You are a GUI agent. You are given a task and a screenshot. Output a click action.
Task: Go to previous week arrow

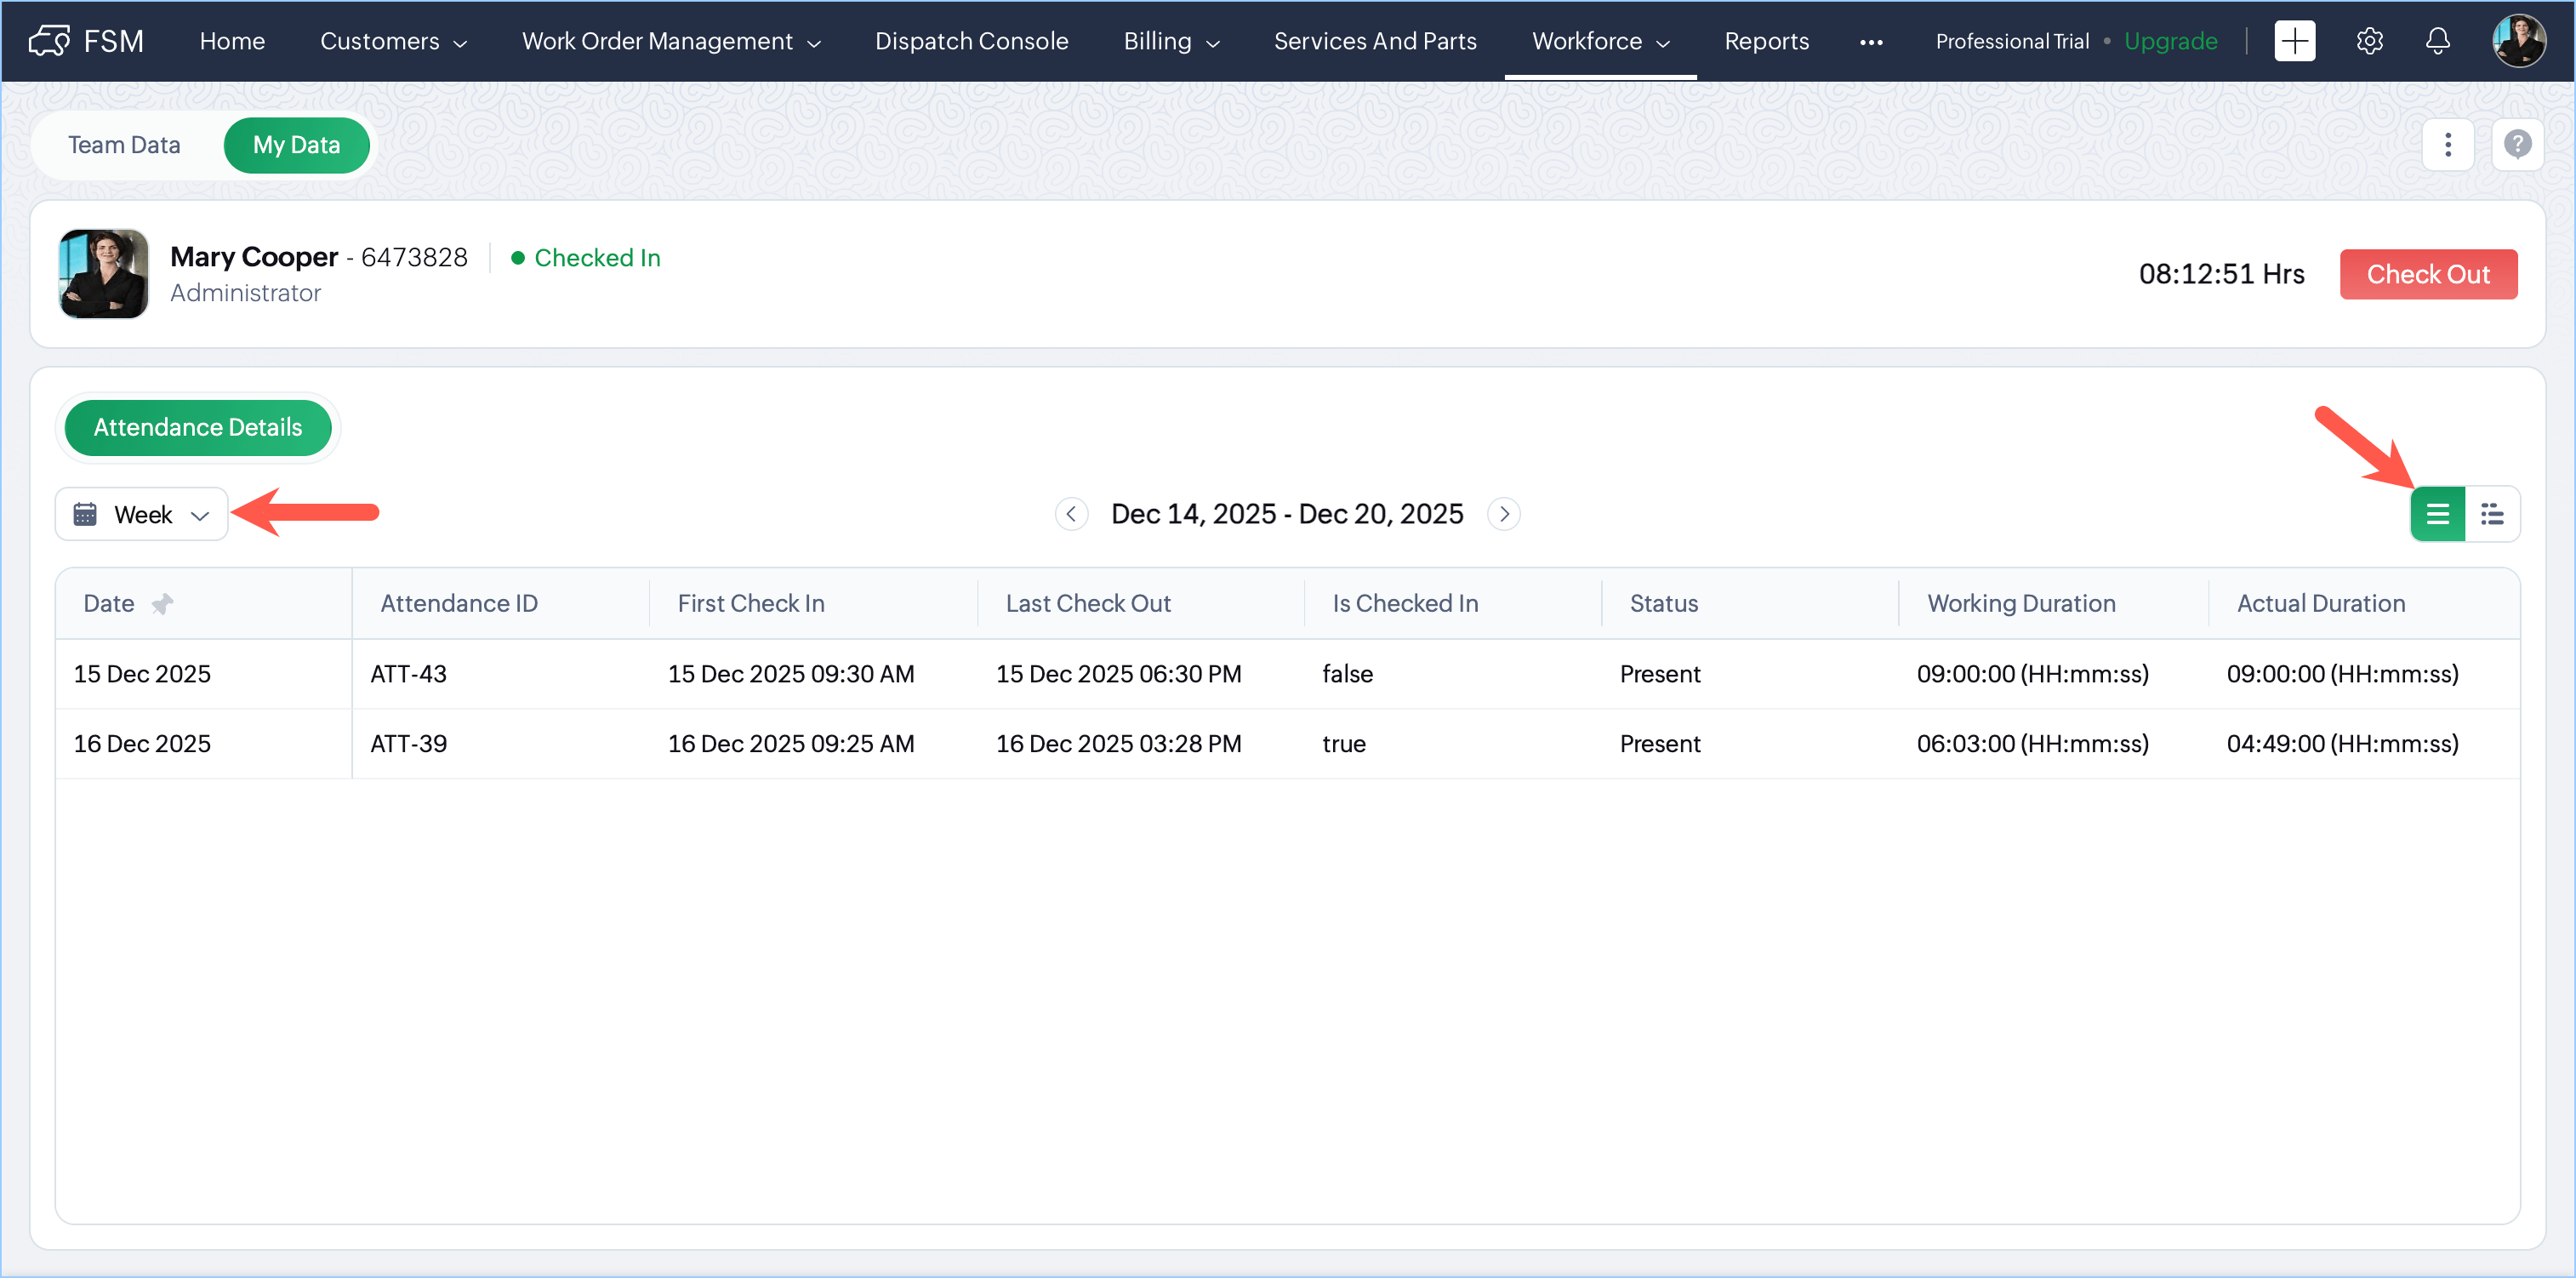pyautogui.click(x=1071, y=514)
